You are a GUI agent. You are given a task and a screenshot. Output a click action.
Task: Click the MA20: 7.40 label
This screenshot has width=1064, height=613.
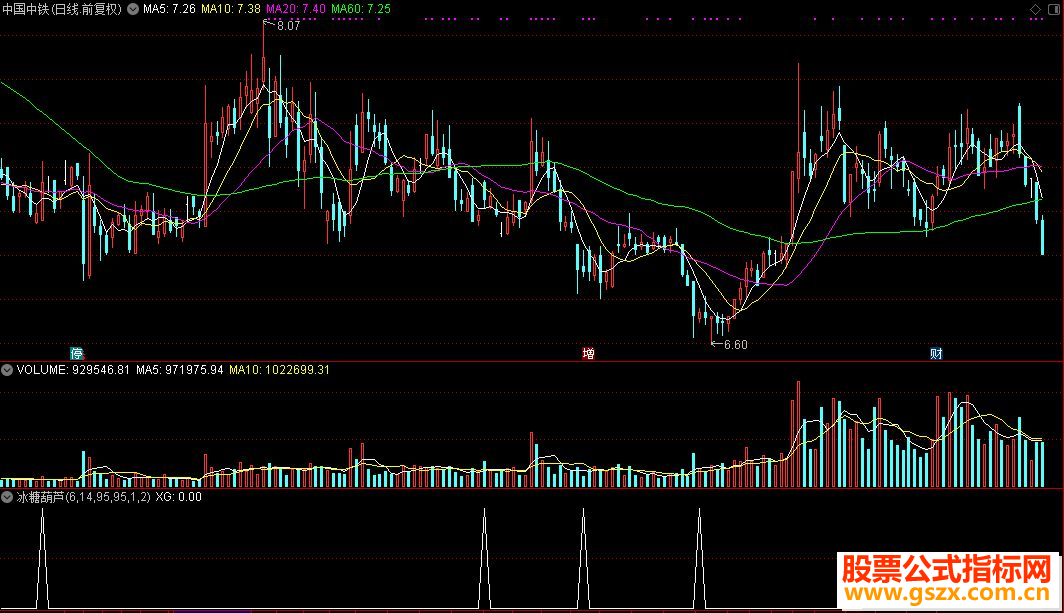coord(296,9)
